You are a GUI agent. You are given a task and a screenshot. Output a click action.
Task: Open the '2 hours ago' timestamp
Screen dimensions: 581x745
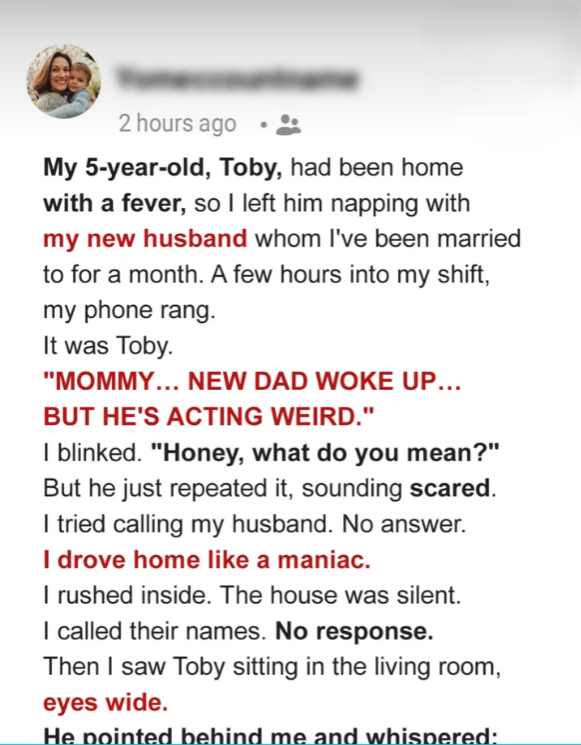(177, 124)
